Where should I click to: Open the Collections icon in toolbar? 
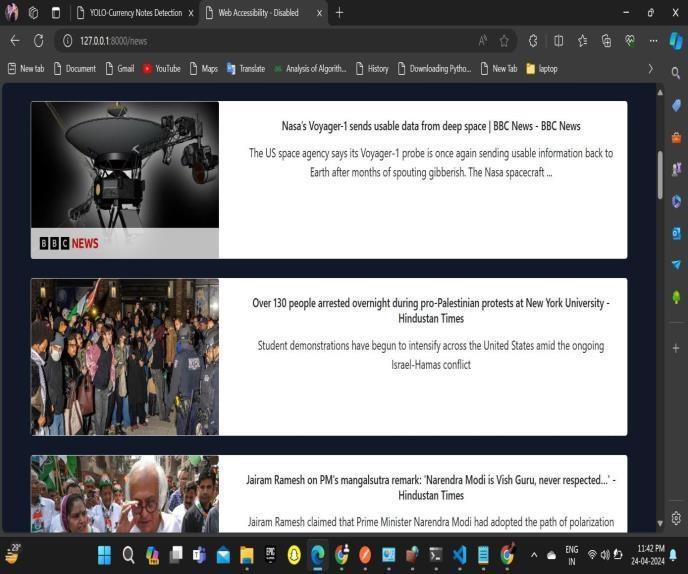point(606,41)
